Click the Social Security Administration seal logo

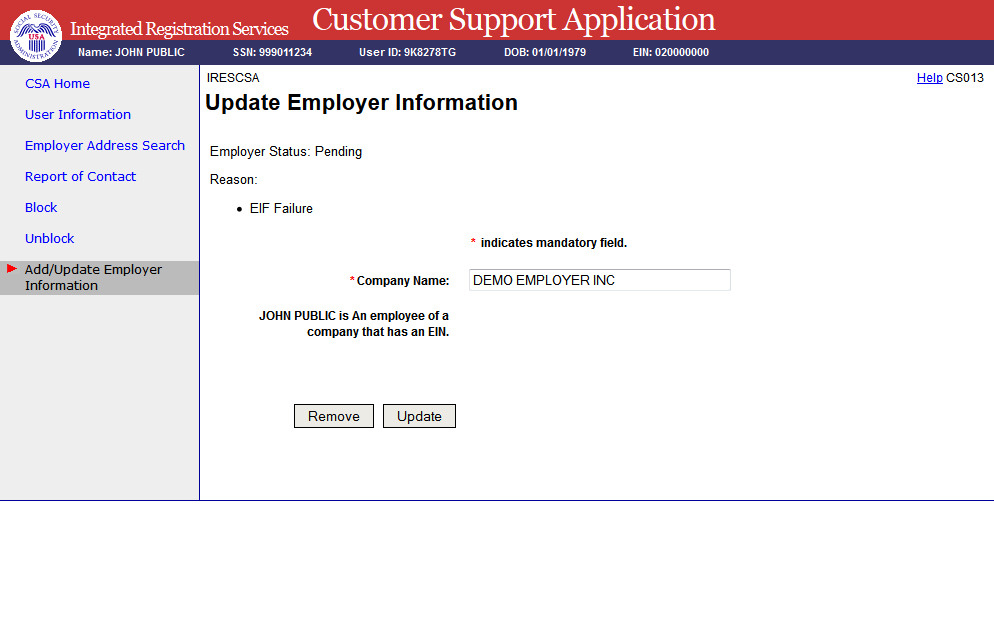(36, 36)
